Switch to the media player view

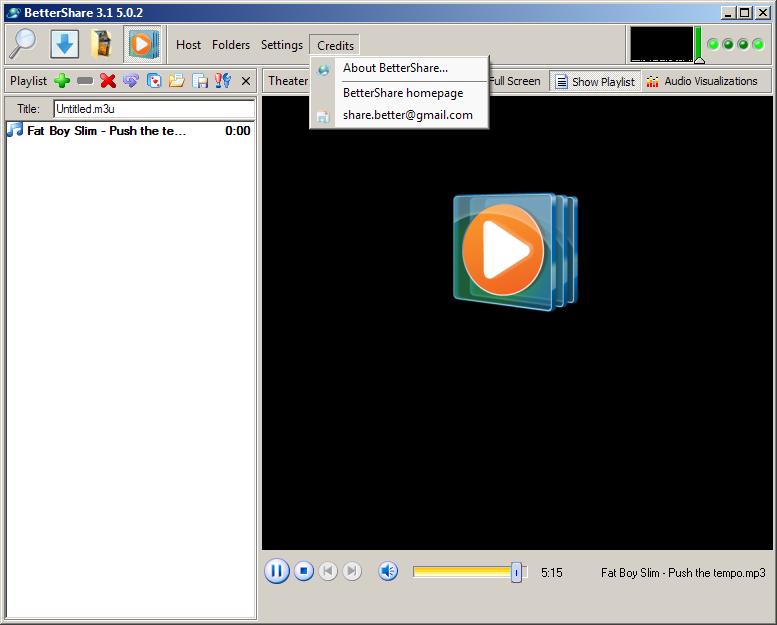coord(142,44)
